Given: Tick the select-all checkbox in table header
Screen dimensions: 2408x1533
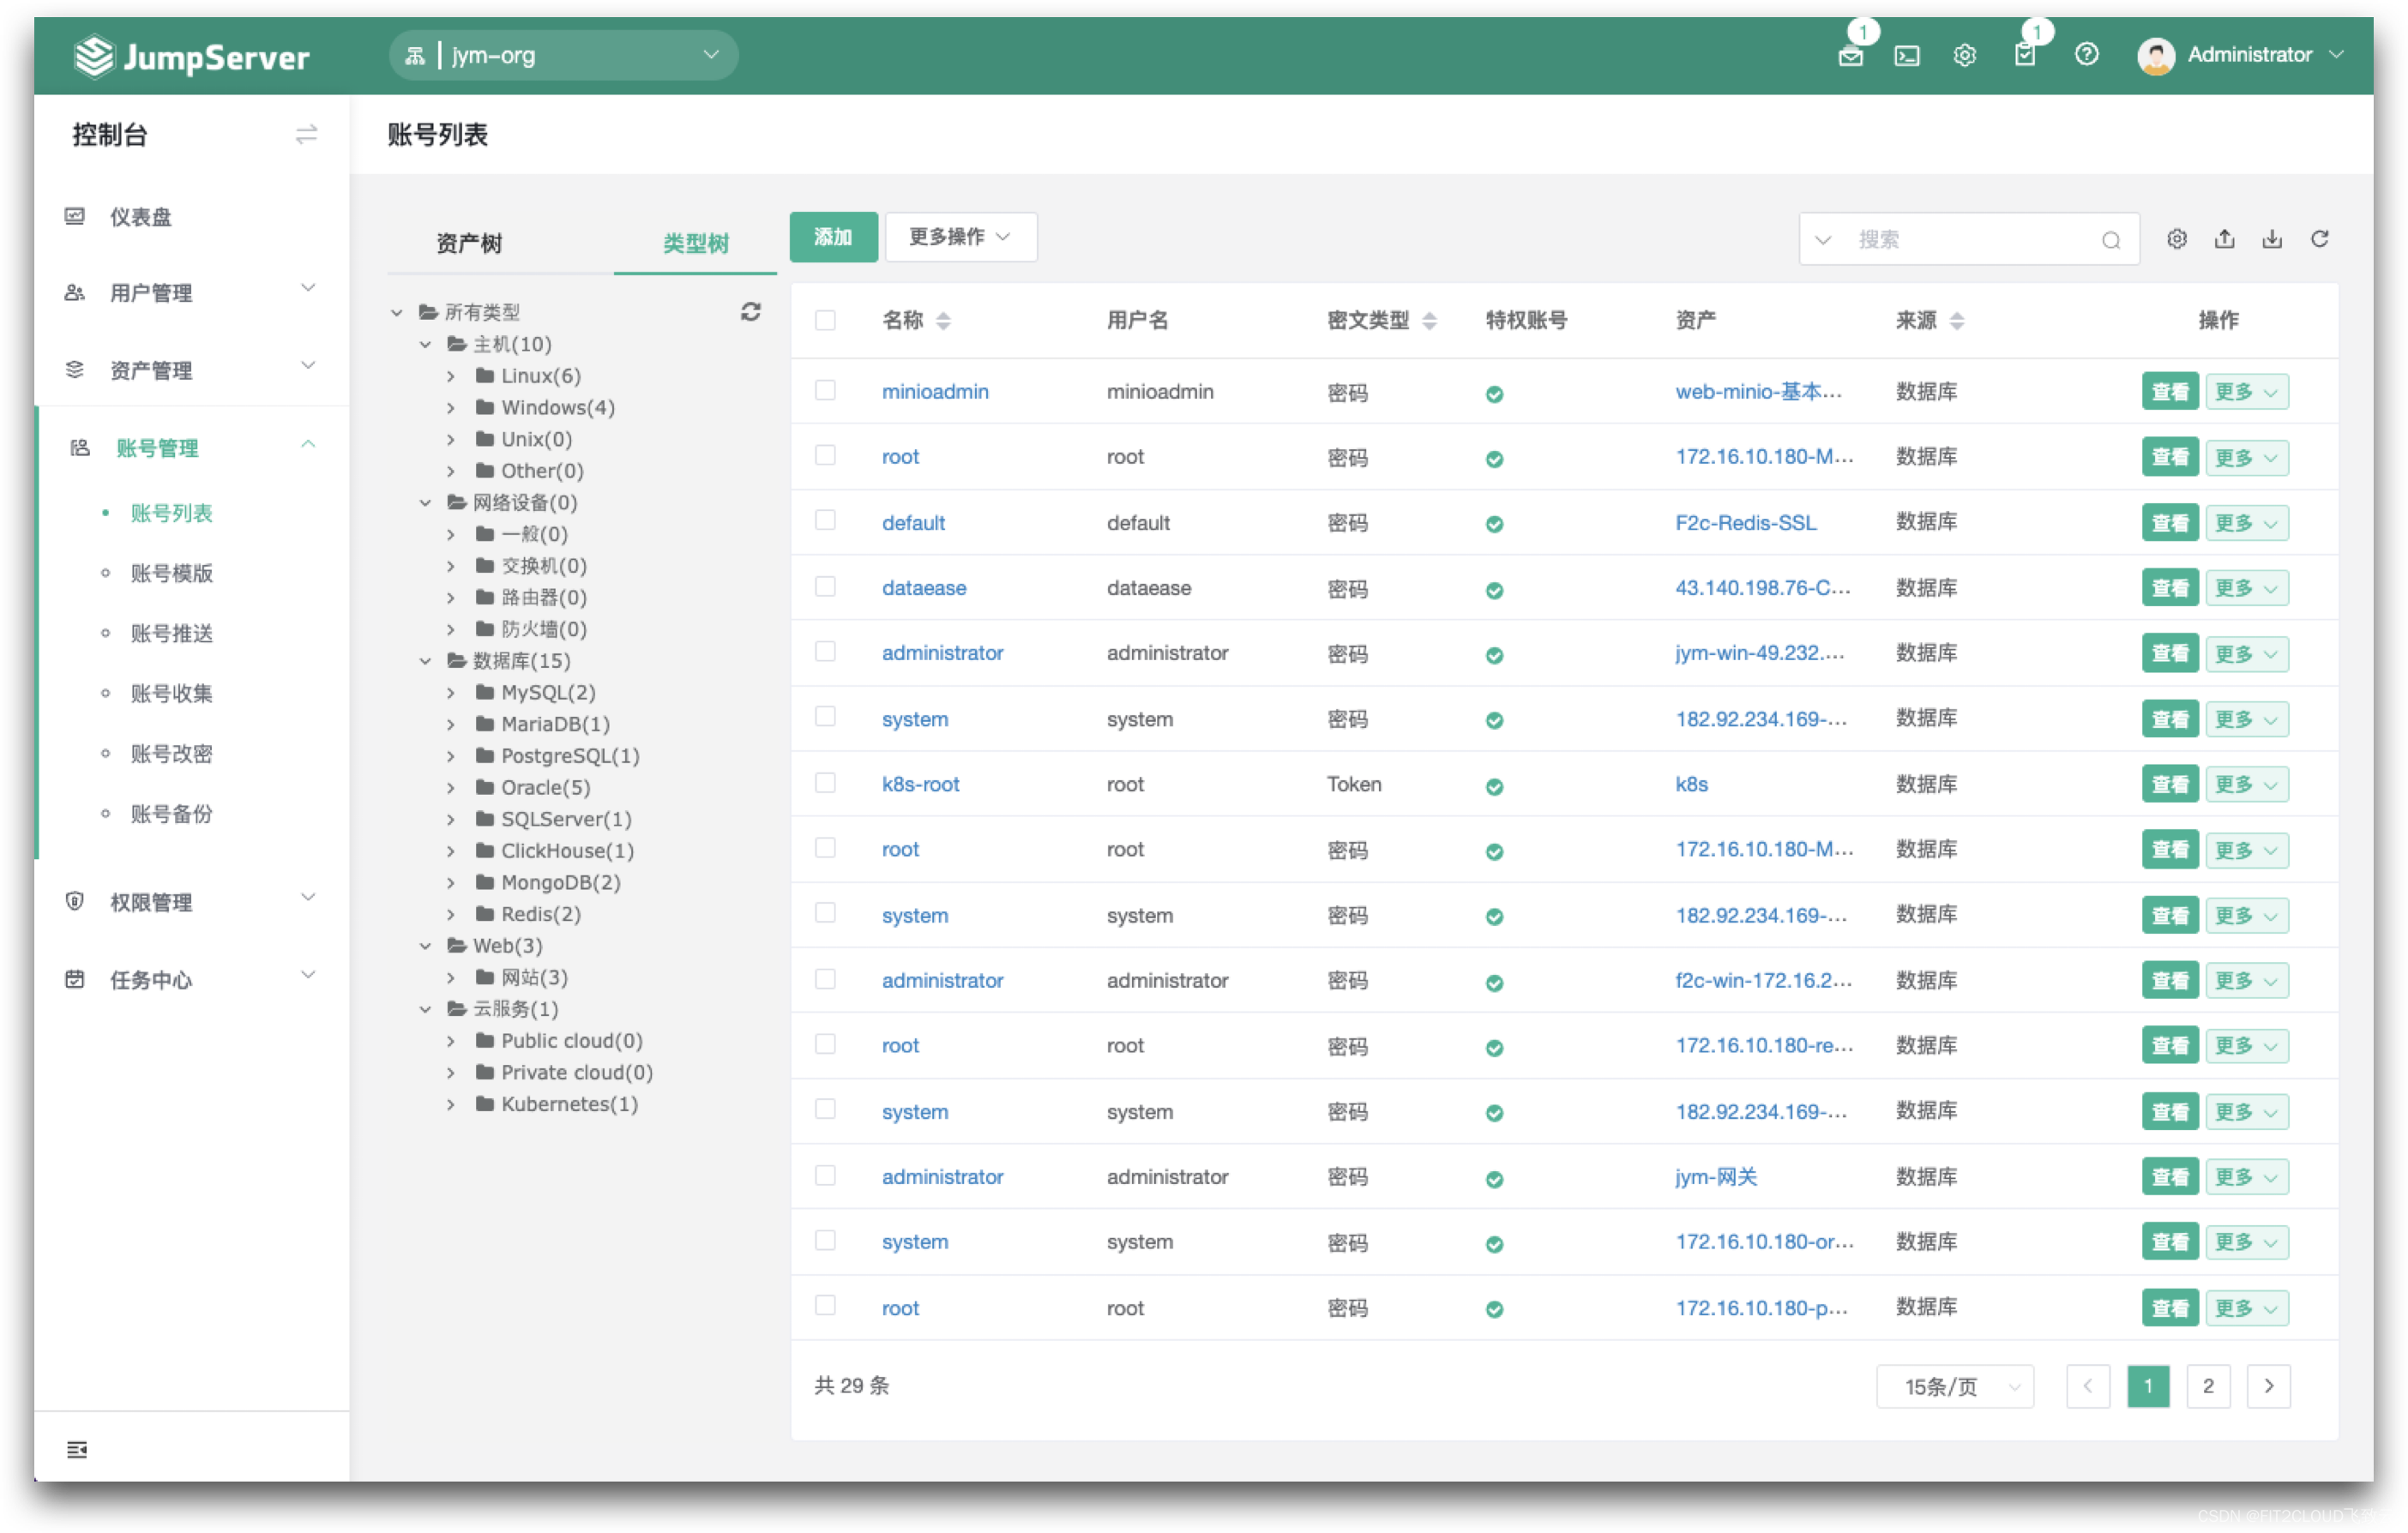Looking at the screenshot, I should [824, 320].
